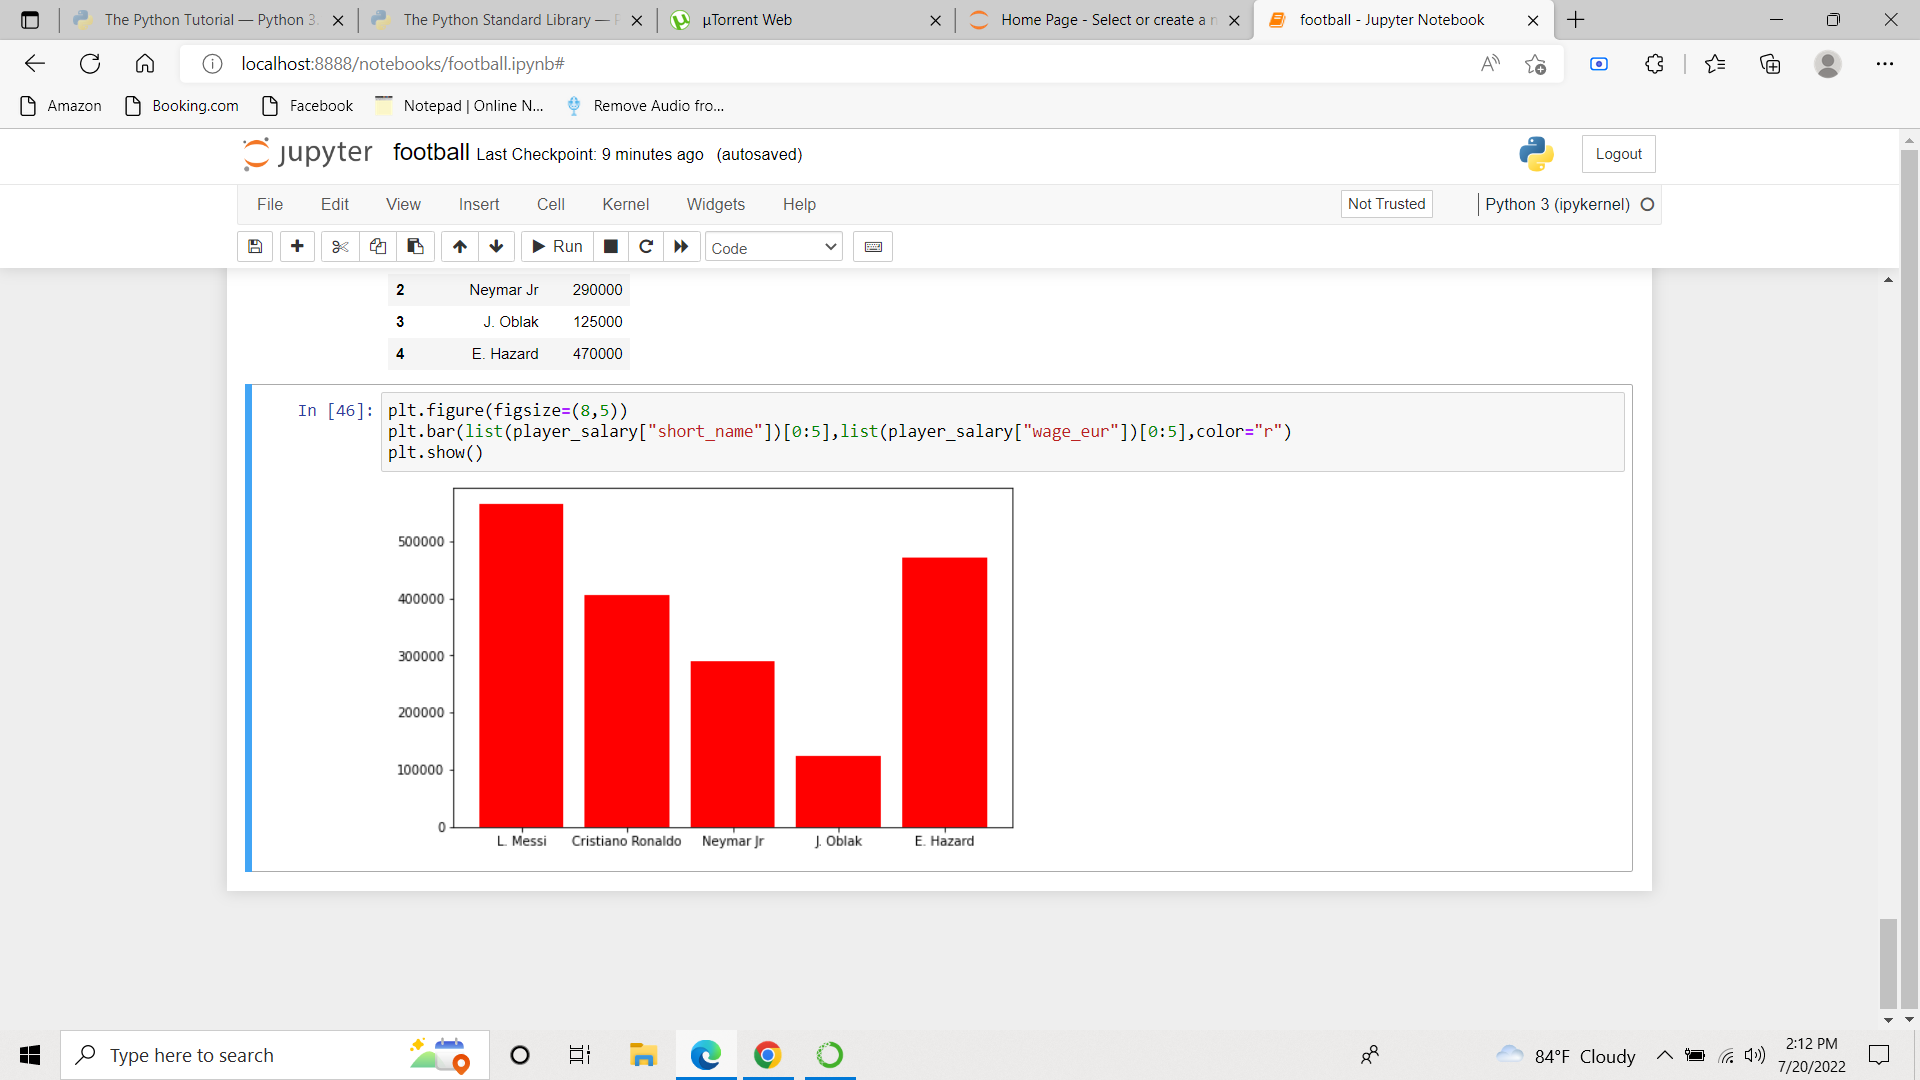The width and height of the screenshot is (1920, 1080).
Task: Open the command palette keyboard icon
Action: pos(872,246)
